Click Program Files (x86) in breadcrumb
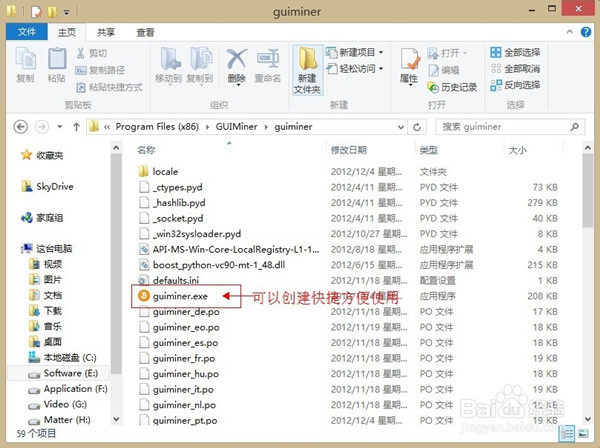Viewport: 600px width, 448px height. coord(157,127)
